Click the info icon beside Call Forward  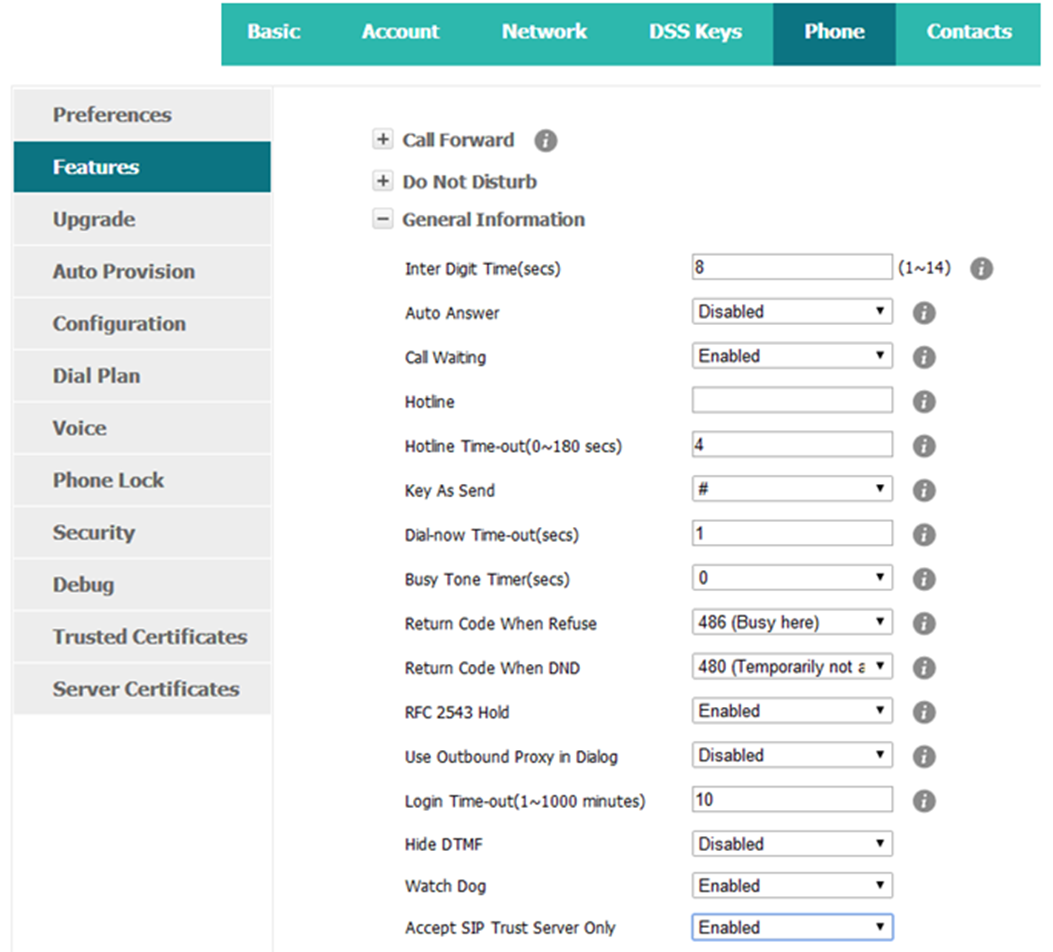[x=545, y=140]
